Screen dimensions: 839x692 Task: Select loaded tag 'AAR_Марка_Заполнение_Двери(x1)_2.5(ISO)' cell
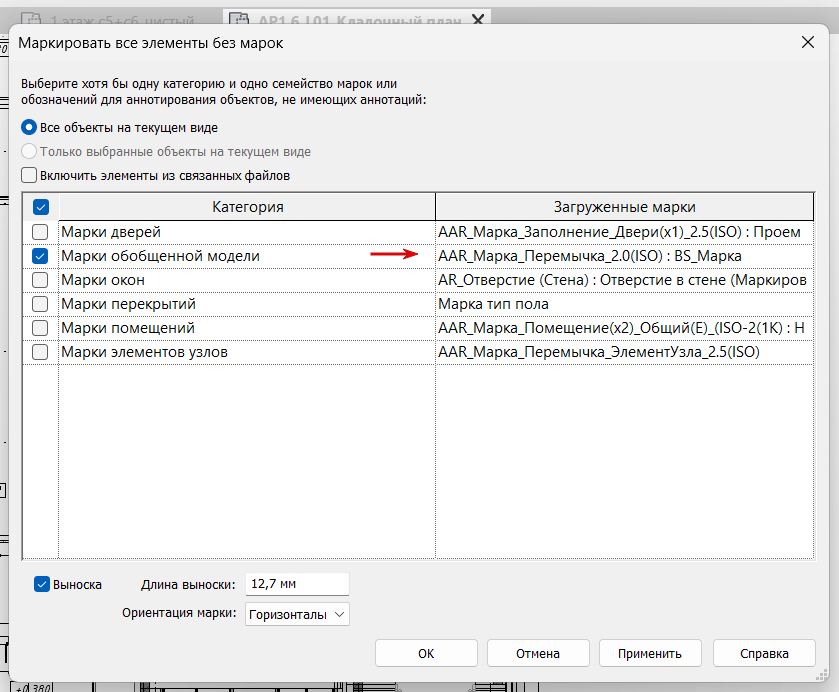click(624, 232)
